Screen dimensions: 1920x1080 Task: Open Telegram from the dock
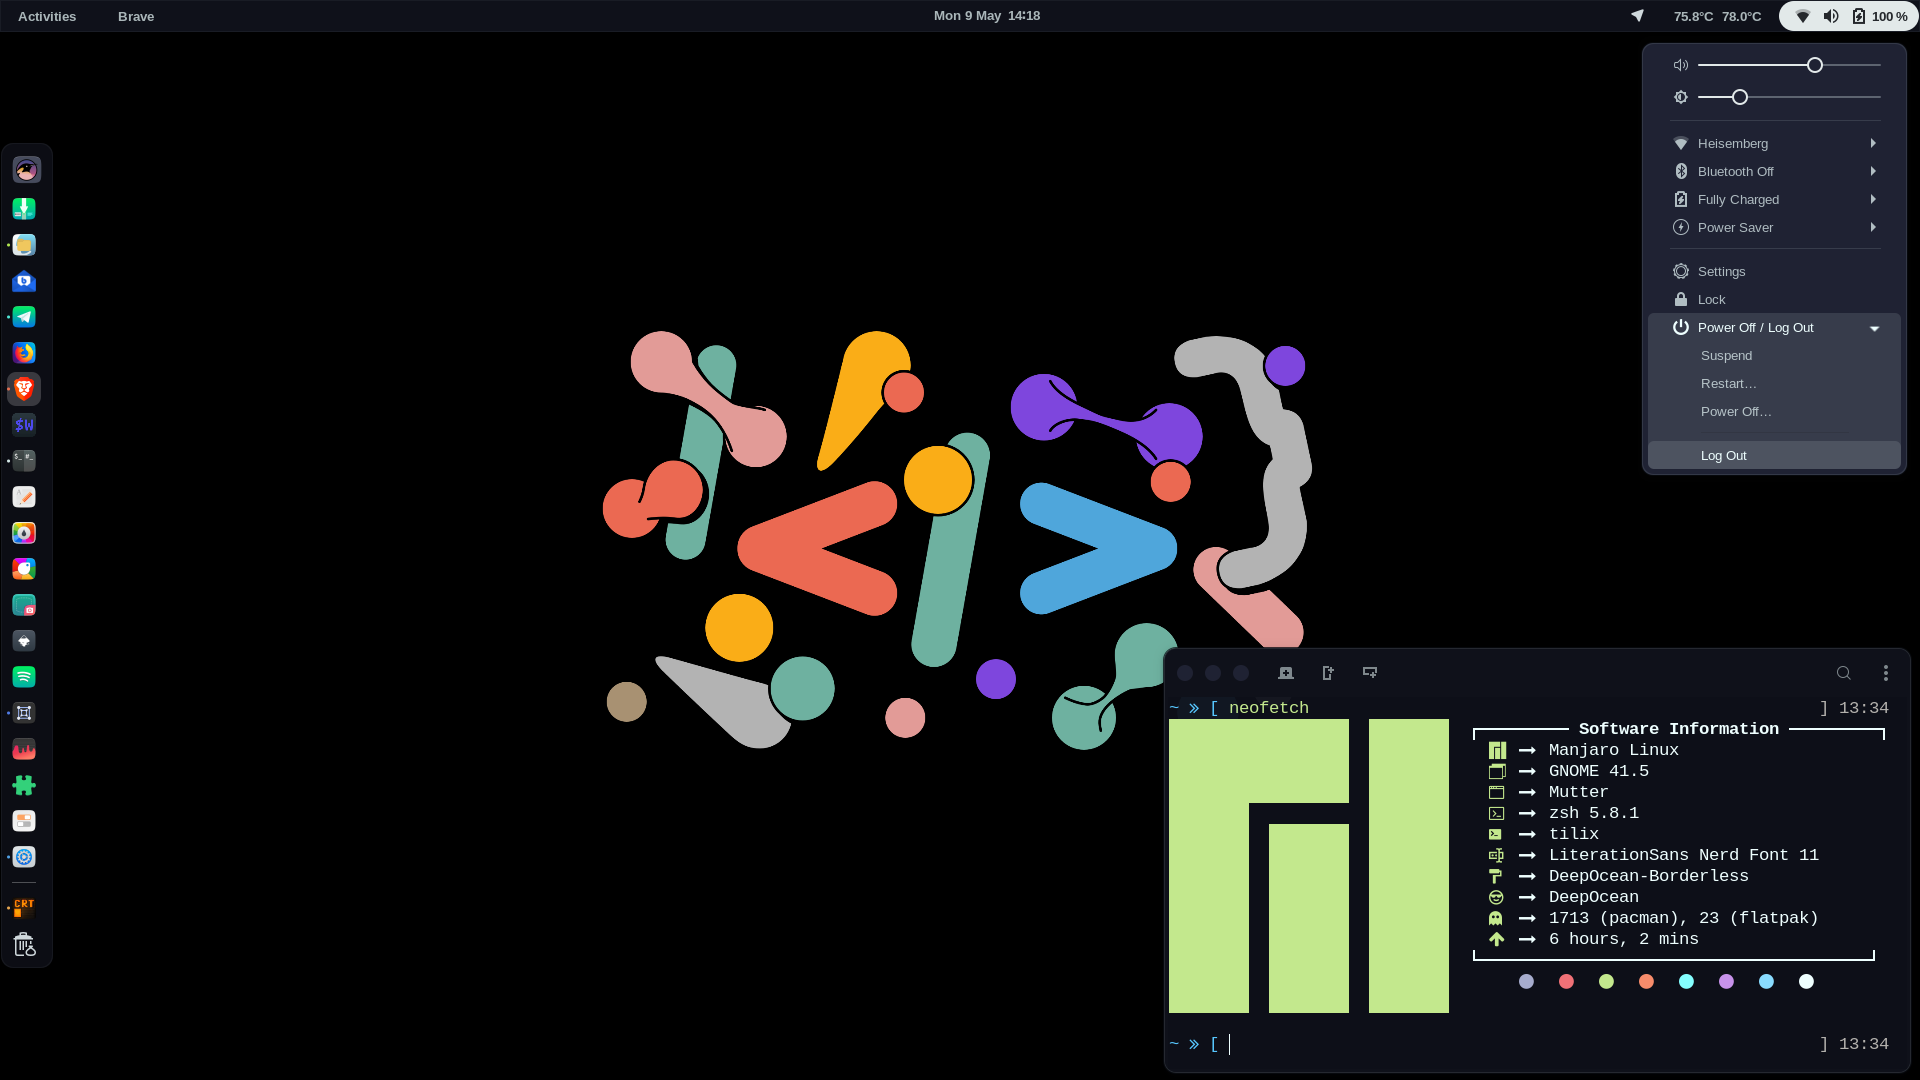(x=24, y=317)
